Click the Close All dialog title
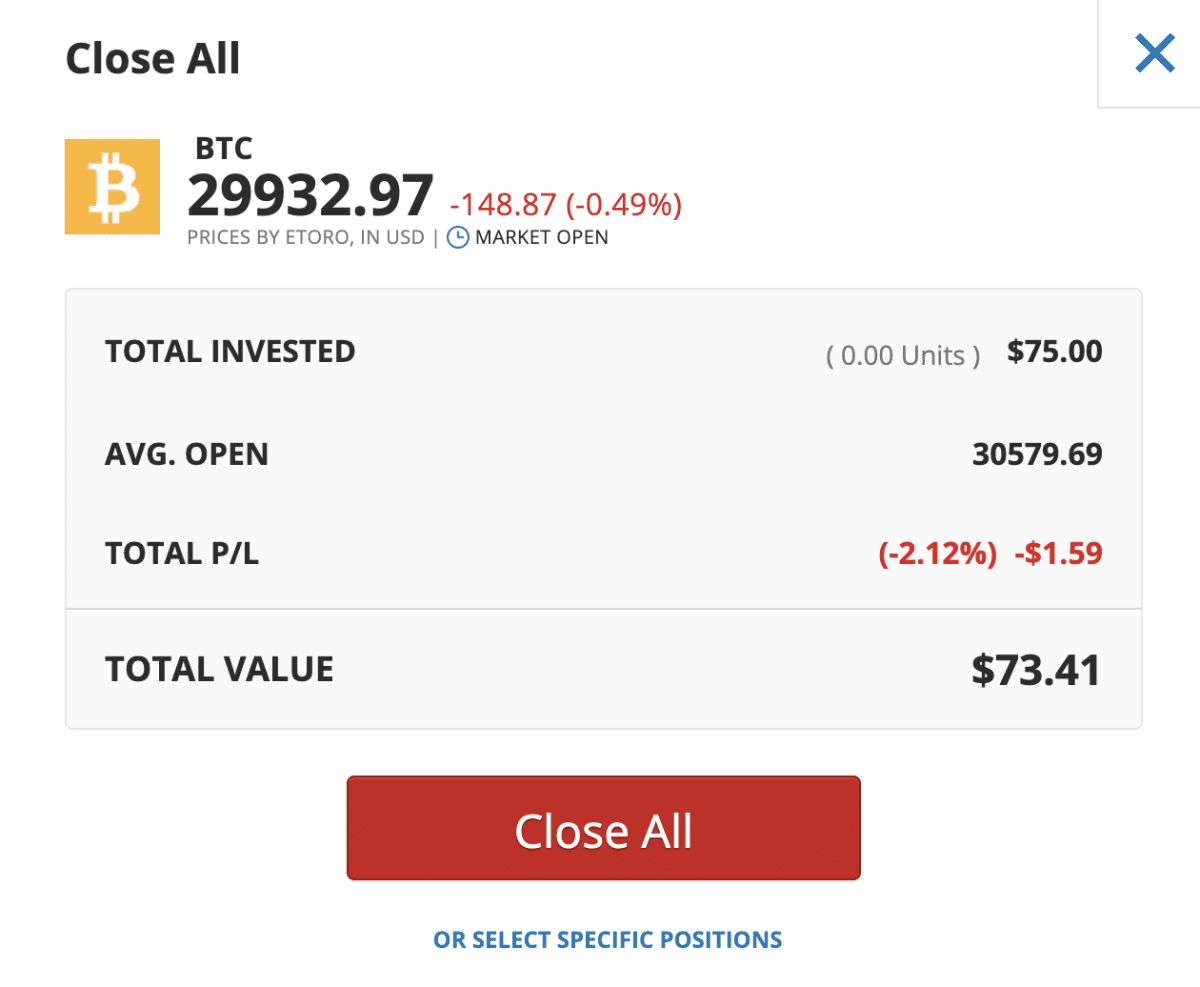This screenshot has height=987, width=1200. (153, 57)
